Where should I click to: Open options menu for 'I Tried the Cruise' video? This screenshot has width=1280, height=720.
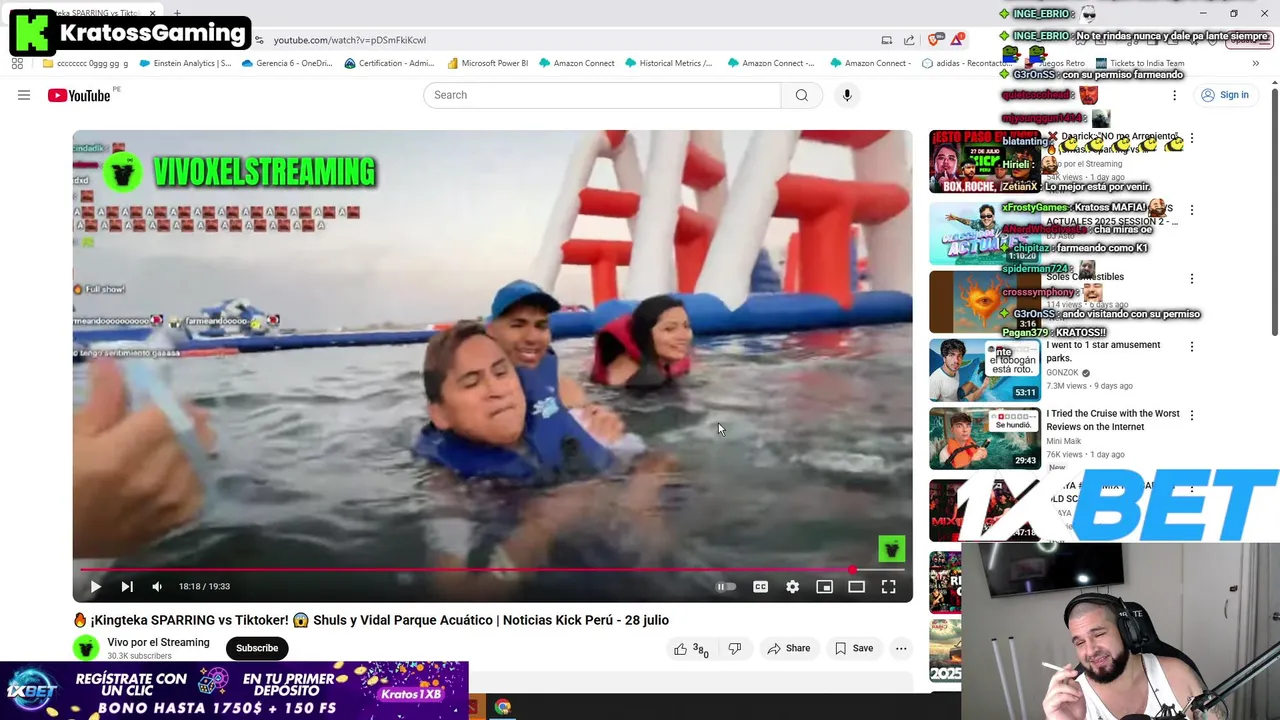click(x=1191, y=415)
